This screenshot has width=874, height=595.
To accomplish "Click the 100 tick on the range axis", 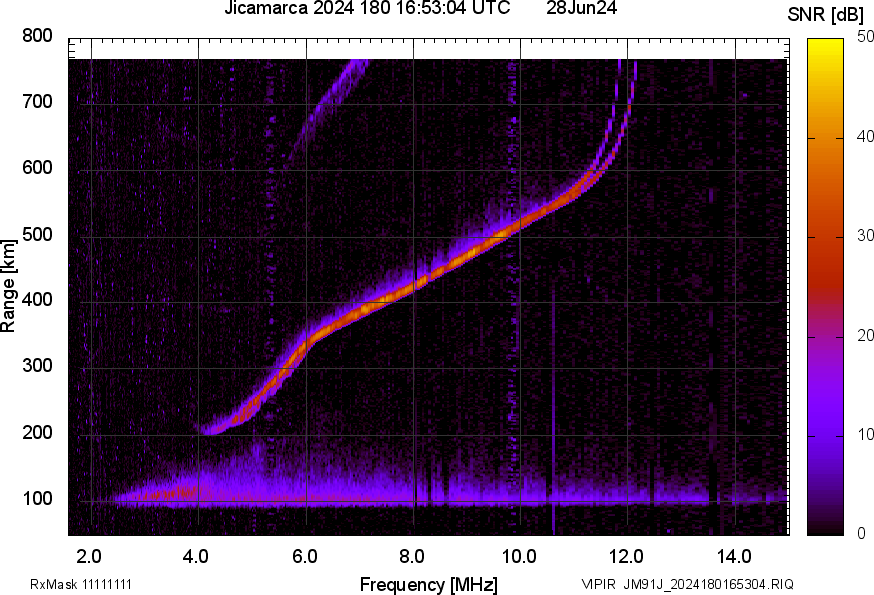I will pos(36,499).
